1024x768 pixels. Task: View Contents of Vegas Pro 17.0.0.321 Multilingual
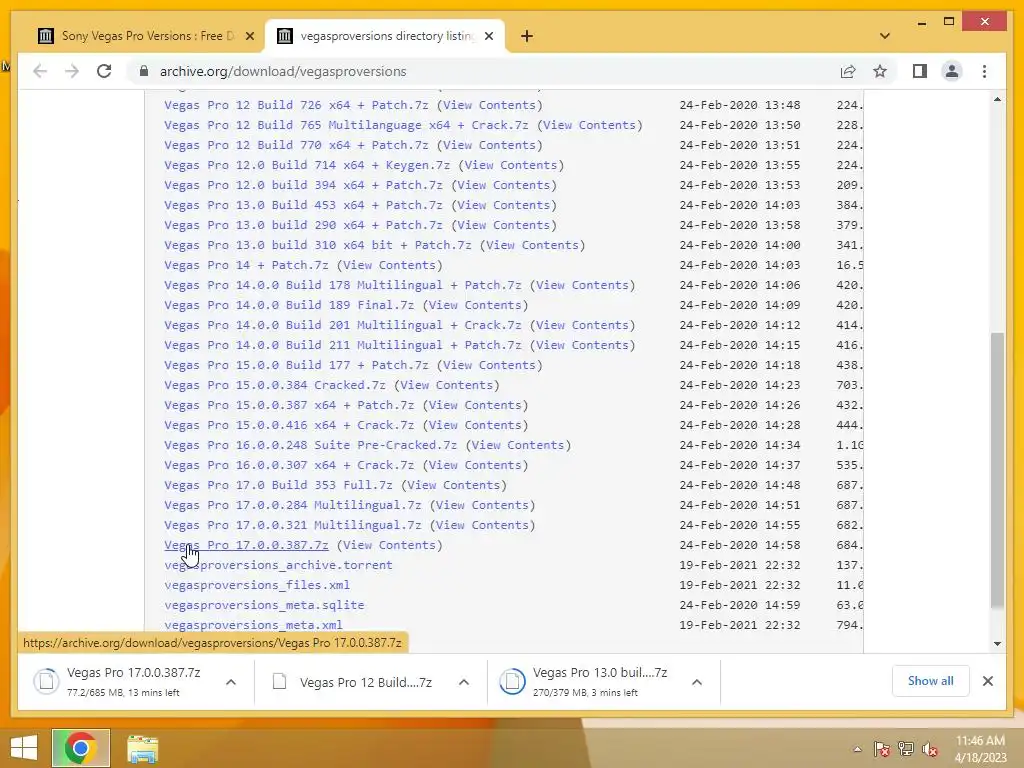pos(482,525)
